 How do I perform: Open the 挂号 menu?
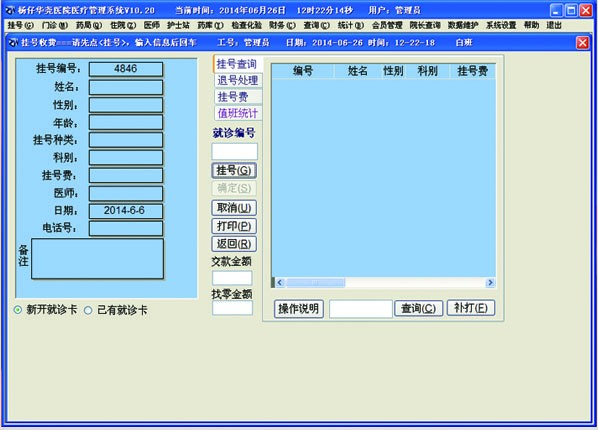click(21, 25)
